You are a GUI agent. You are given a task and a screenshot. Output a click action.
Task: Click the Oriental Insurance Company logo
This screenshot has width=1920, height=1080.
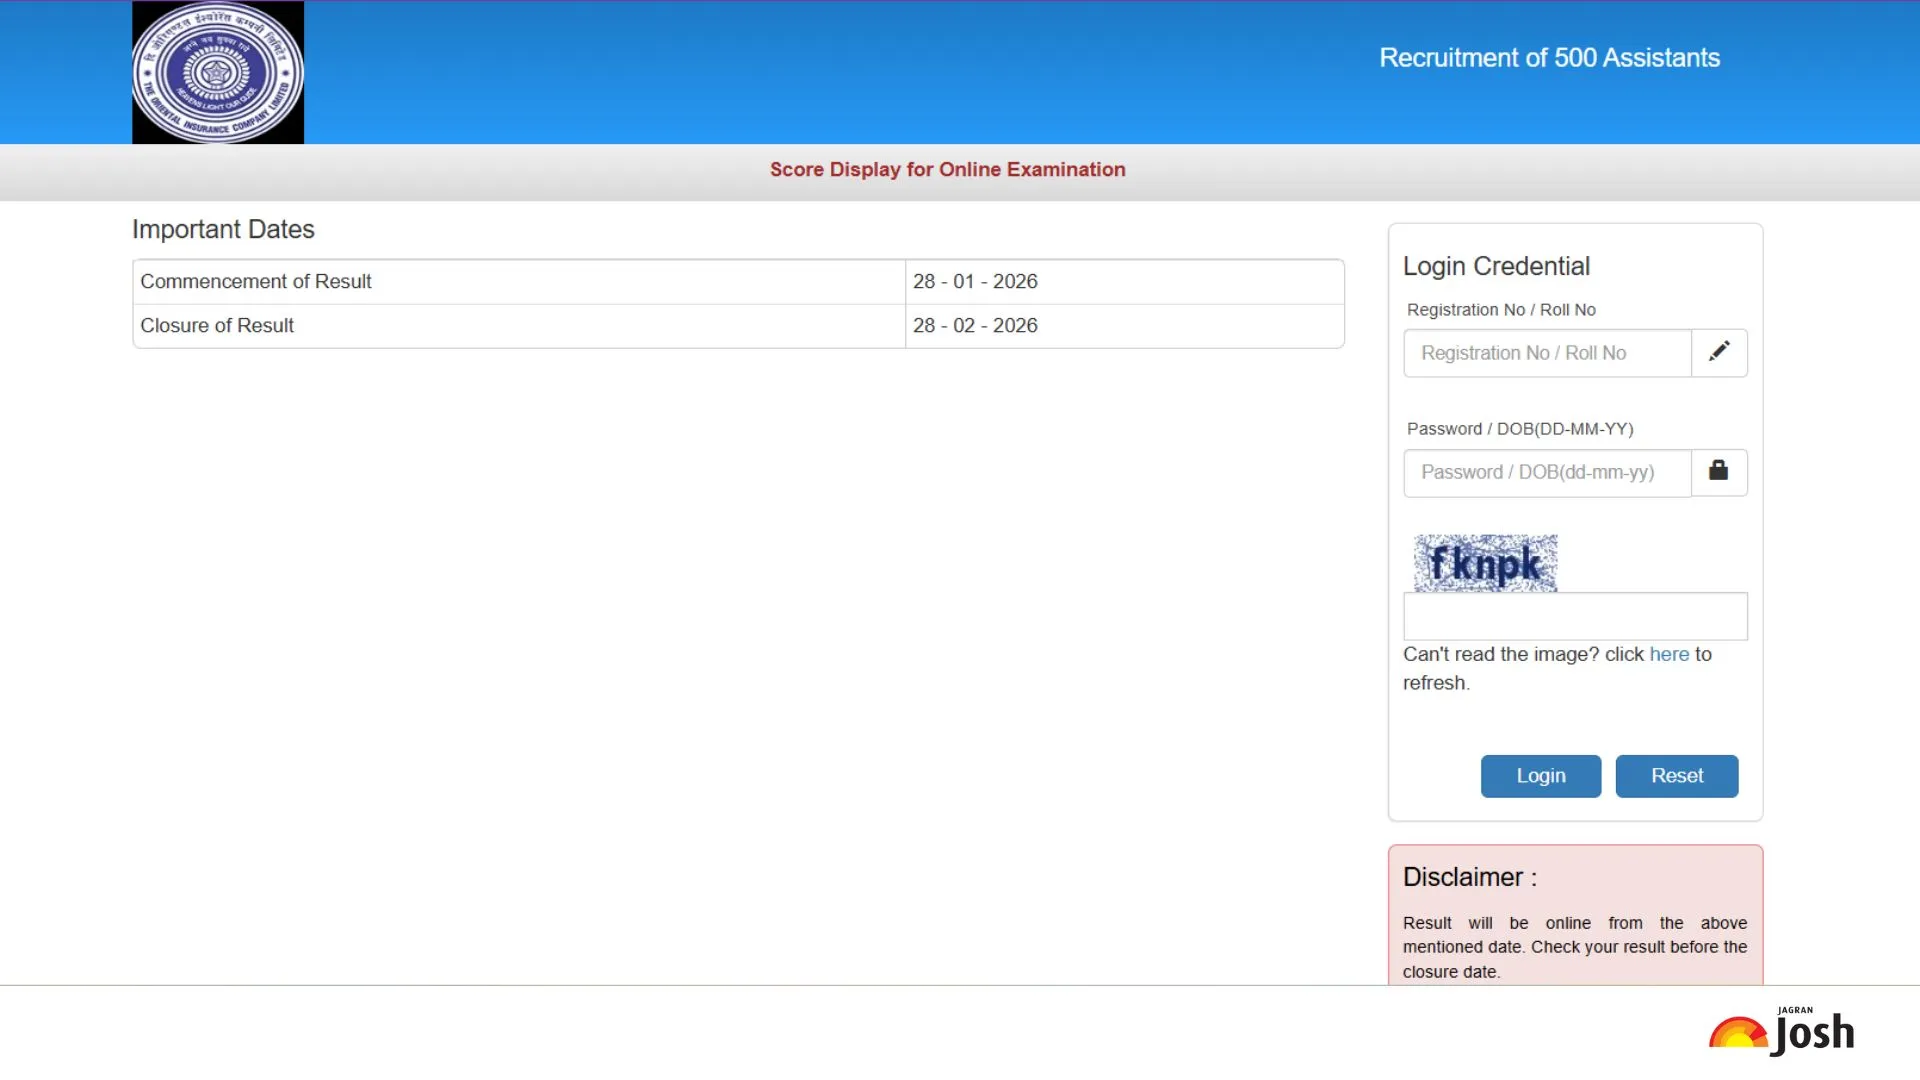(218, 72)
